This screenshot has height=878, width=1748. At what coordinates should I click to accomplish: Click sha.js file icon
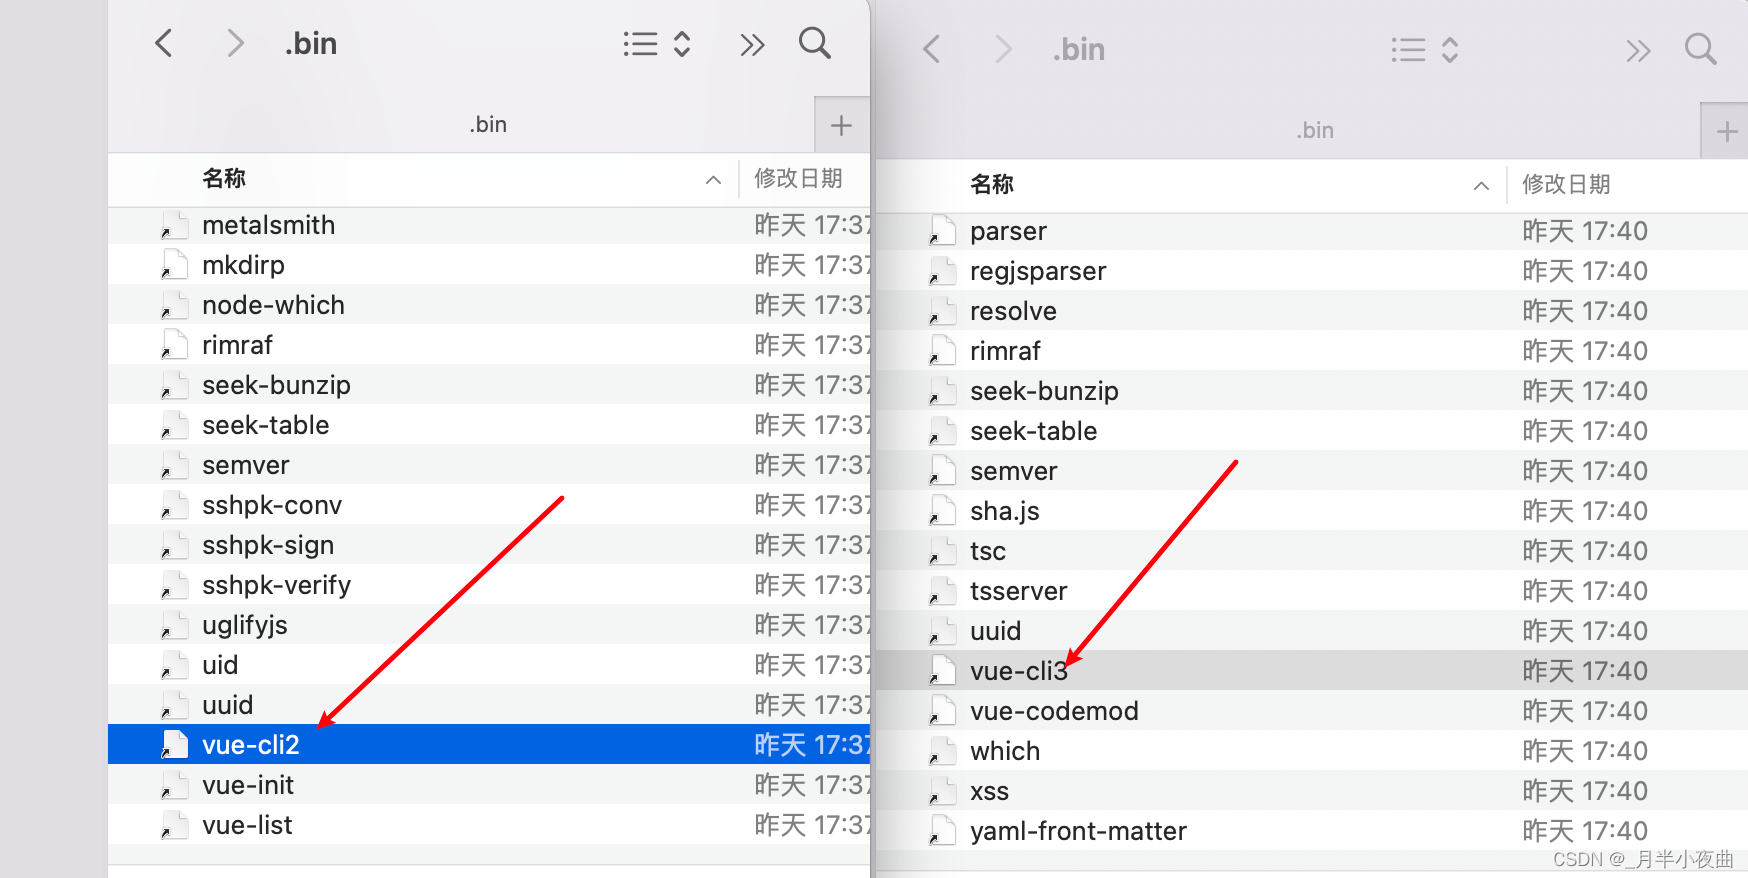pyautogui.click(x=942, y=511)
